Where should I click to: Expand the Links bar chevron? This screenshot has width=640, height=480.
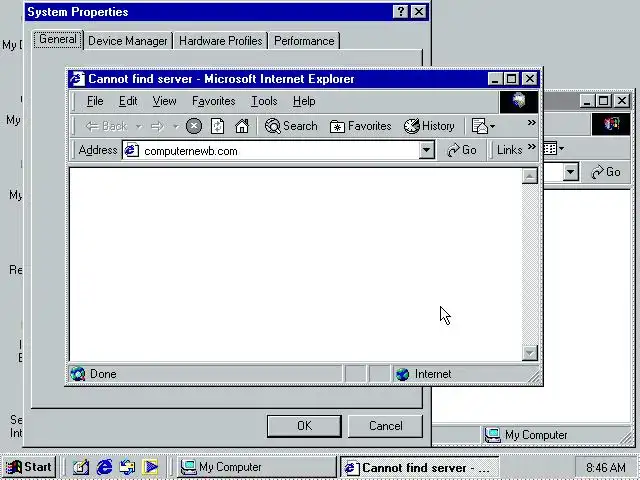point(531,146)
